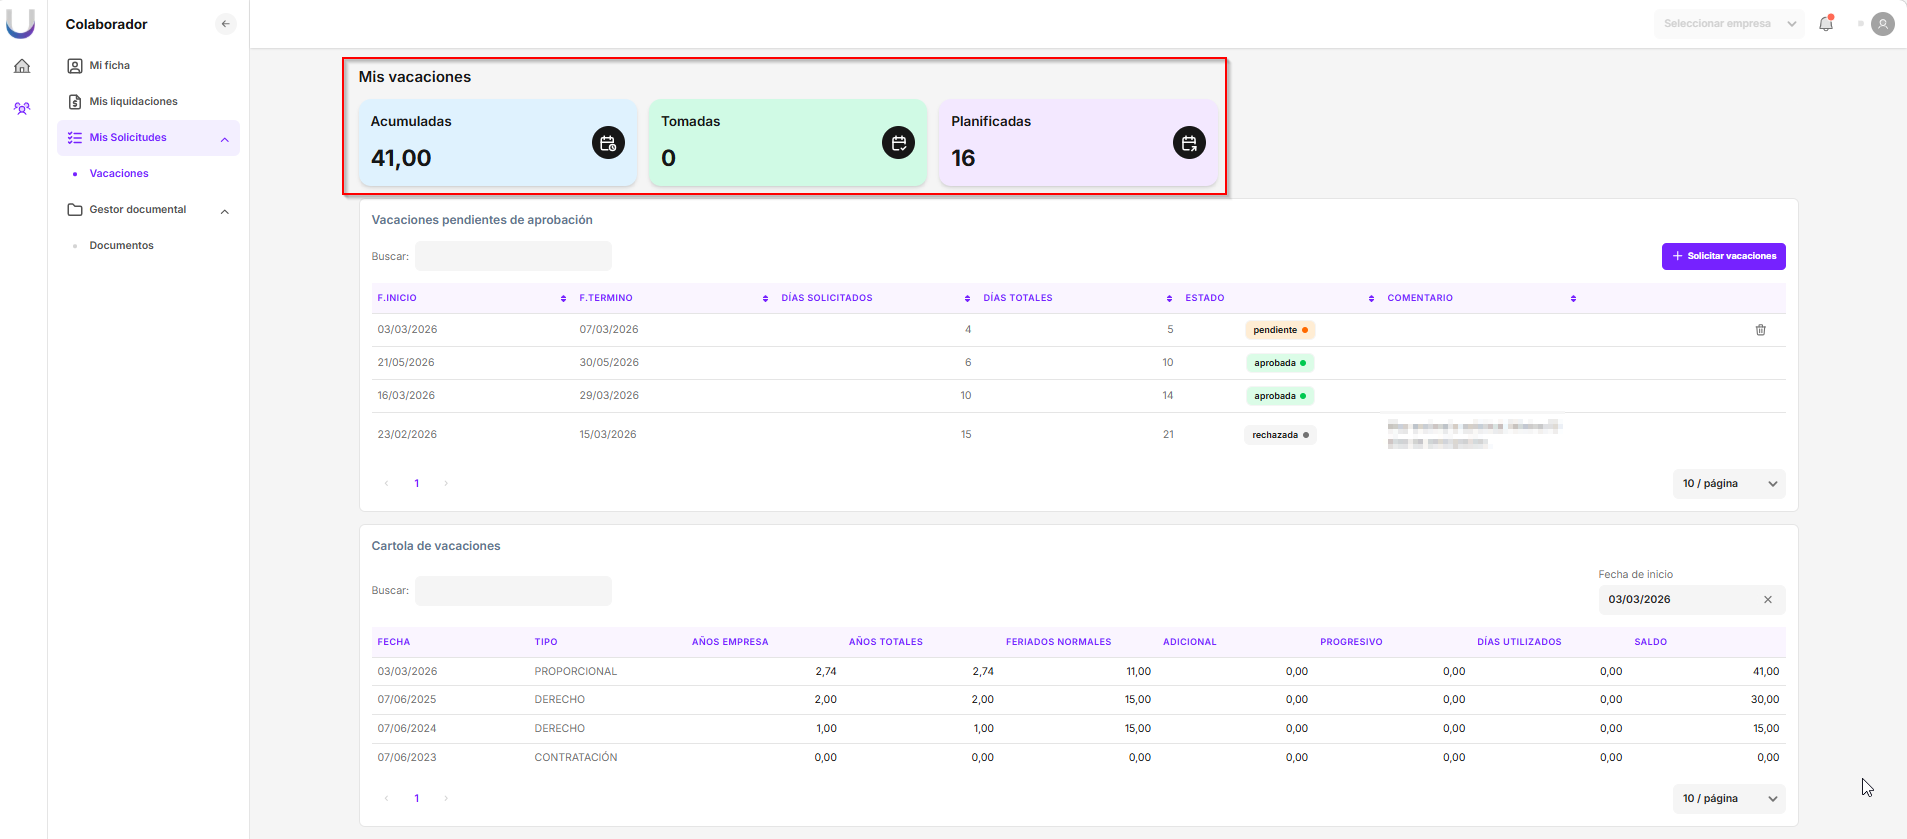This screenshot has width=1907, height=839.
Task: Open Documentos link in sidebar
Action: (x=121, y=246)
